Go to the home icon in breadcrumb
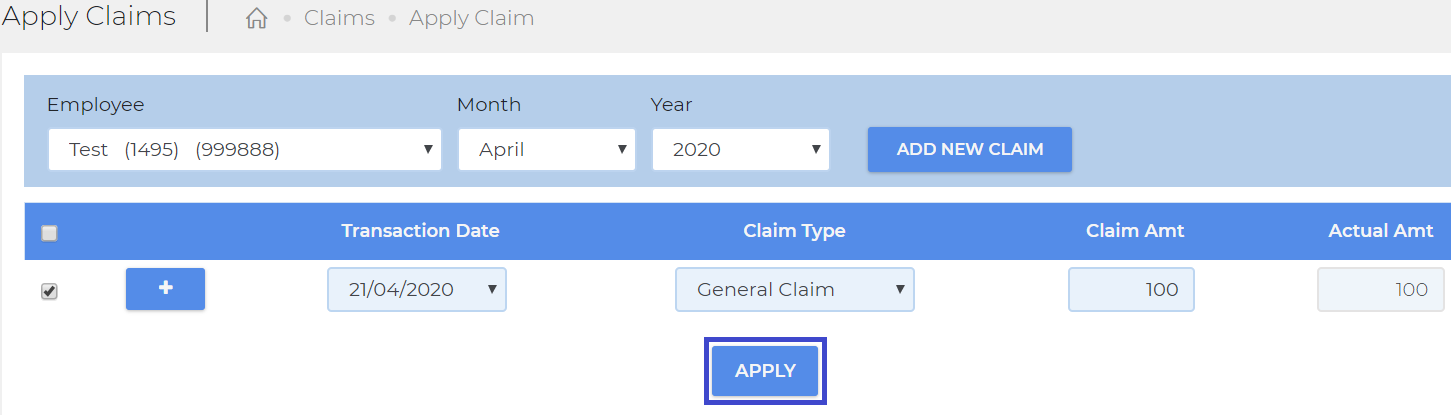Image resolution: width=1451 pixels, height=415 pixels. point(257,18)
